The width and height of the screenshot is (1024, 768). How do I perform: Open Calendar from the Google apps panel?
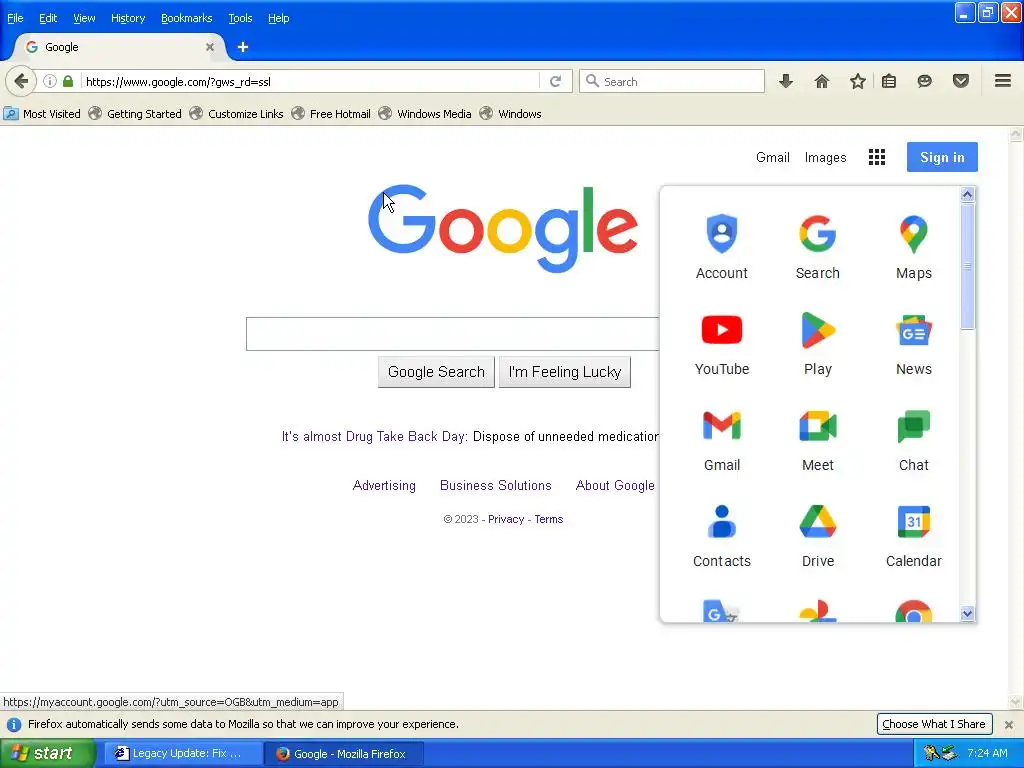pos(914,536)
